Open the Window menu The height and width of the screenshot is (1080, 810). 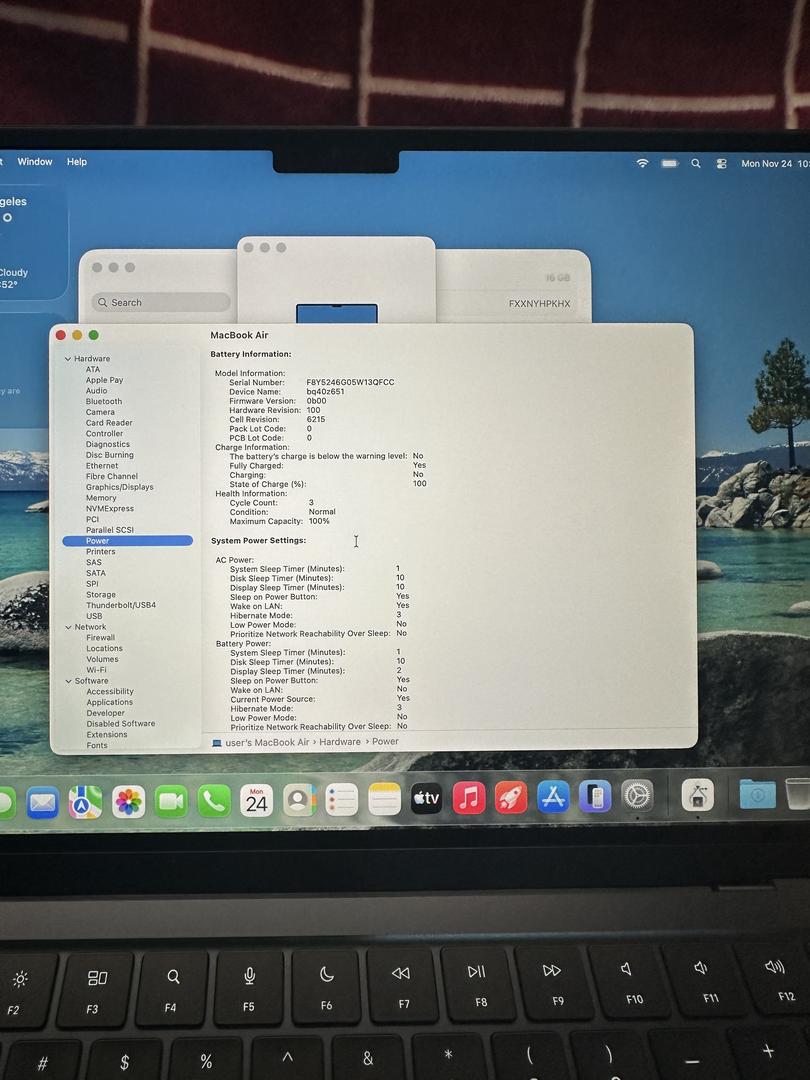[x=35, y=162]
